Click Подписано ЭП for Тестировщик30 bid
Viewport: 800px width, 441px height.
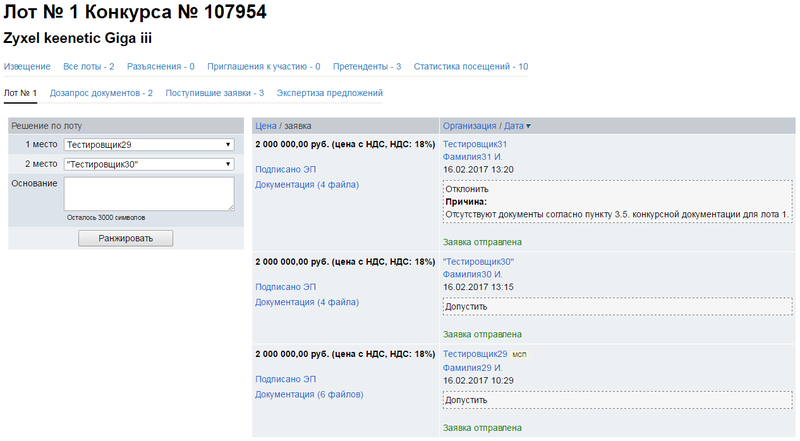click(285, 287)
